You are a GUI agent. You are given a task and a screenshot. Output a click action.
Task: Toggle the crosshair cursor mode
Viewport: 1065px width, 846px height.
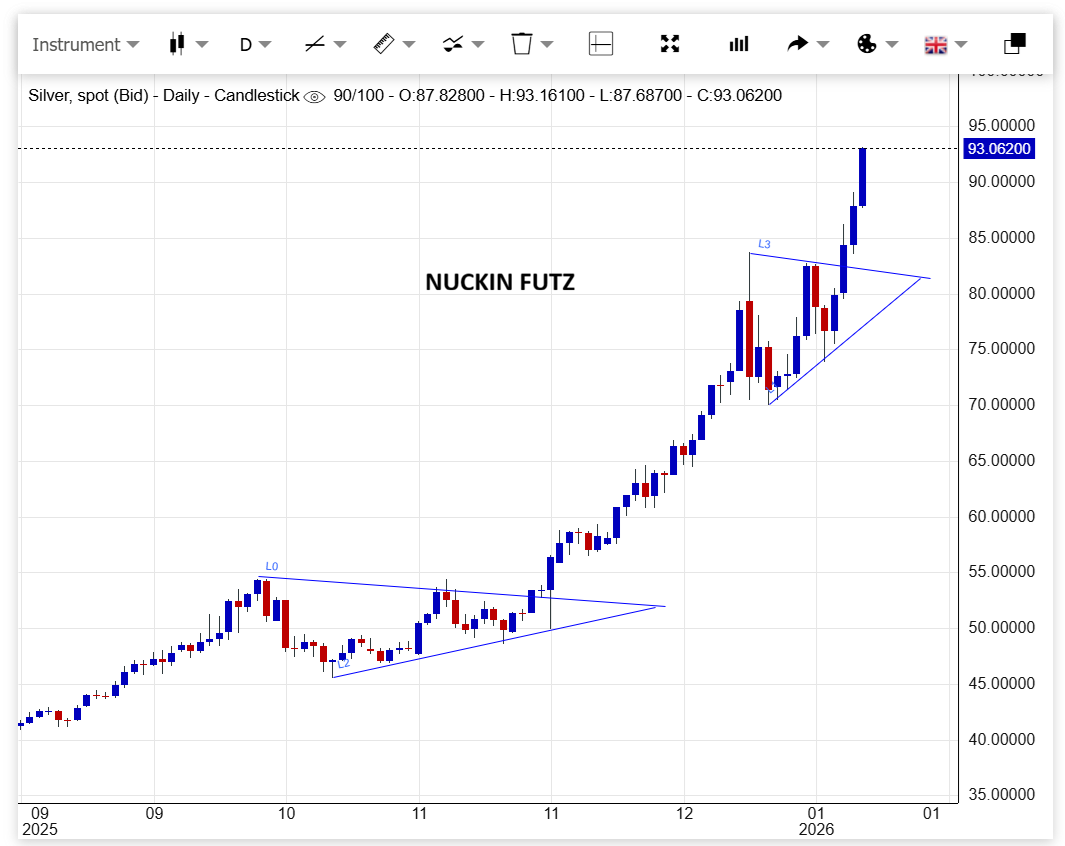(601, 44)
